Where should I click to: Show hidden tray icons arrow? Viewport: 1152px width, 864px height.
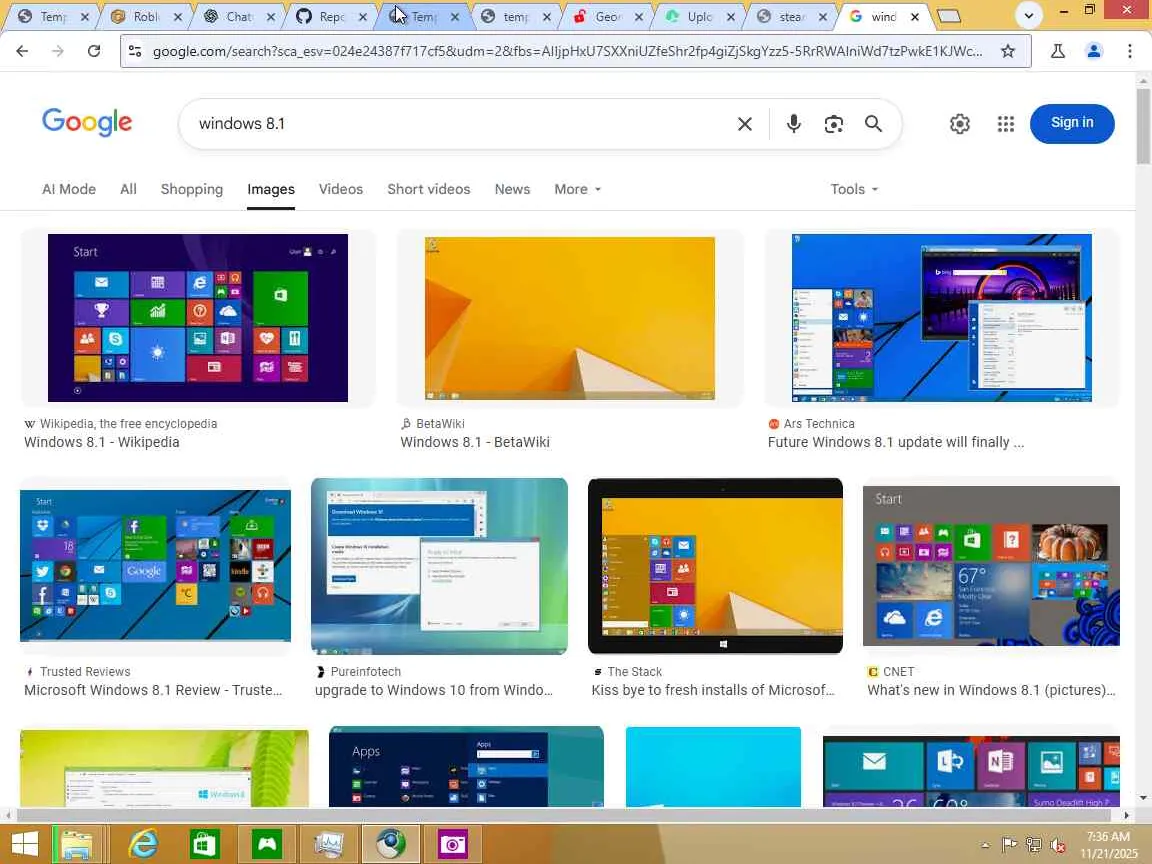click(985, 845)
